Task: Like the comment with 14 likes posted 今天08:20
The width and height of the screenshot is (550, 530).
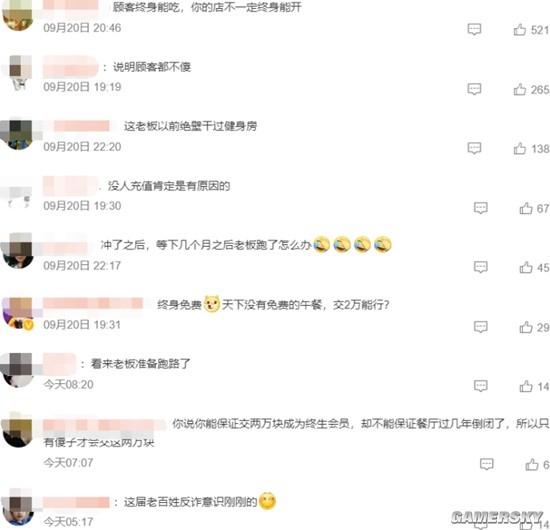Action: click(x=526, y=387)
